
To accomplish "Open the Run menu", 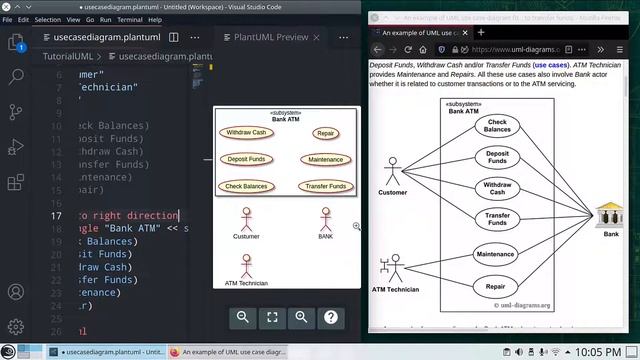I will tap(105, 20).
